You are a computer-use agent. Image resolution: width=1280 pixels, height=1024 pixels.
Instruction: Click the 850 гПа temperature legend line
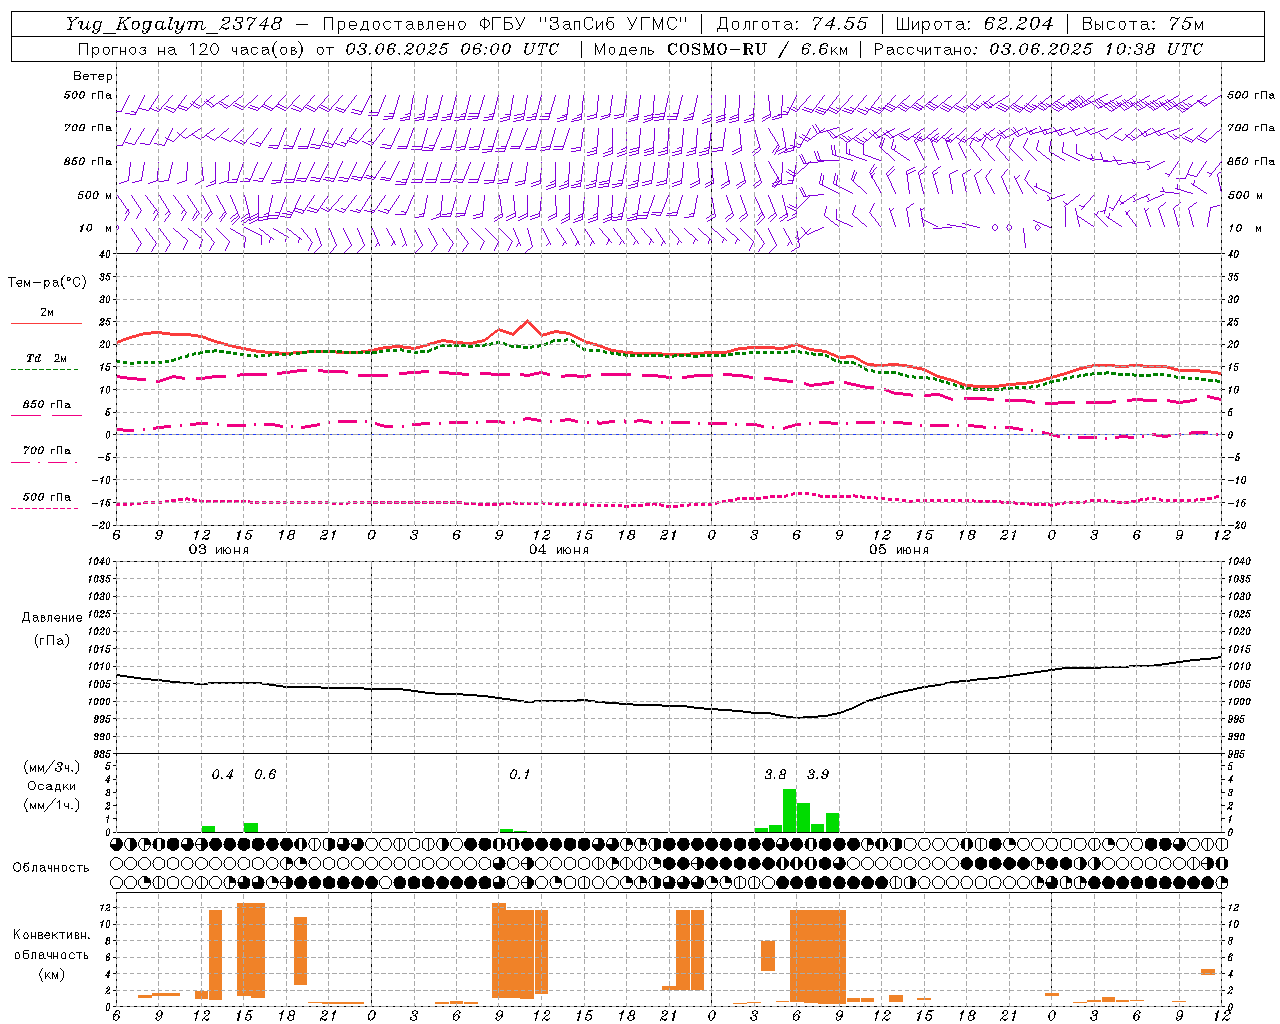point(46,415)
